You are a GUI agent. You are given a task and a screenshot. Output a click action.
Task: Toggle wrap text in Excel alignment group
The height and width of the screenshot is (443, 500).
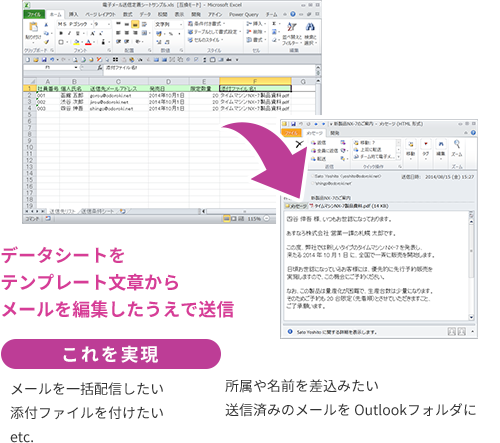click(144, 24)
